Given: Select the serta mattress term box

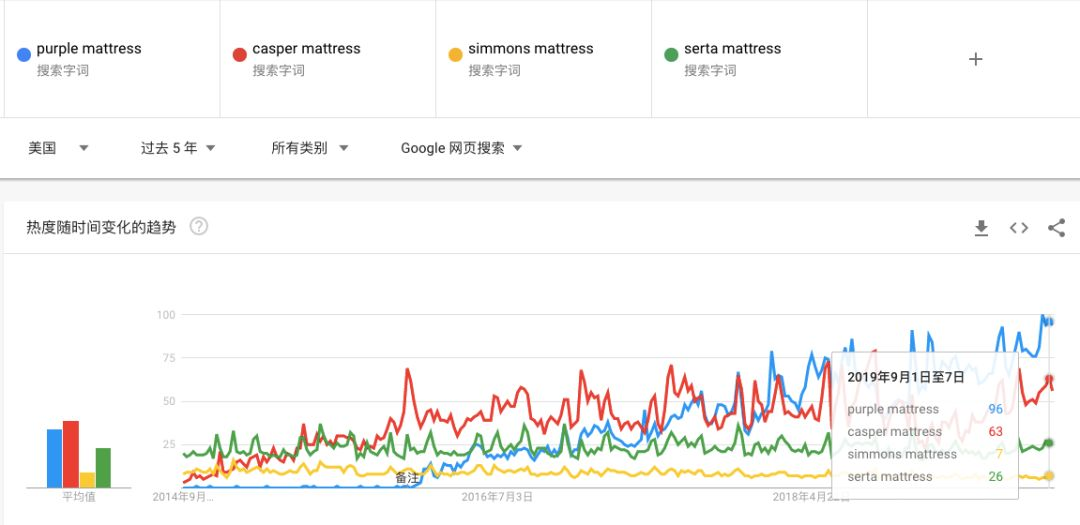Looking at the screenshot, I should (759, 59).
